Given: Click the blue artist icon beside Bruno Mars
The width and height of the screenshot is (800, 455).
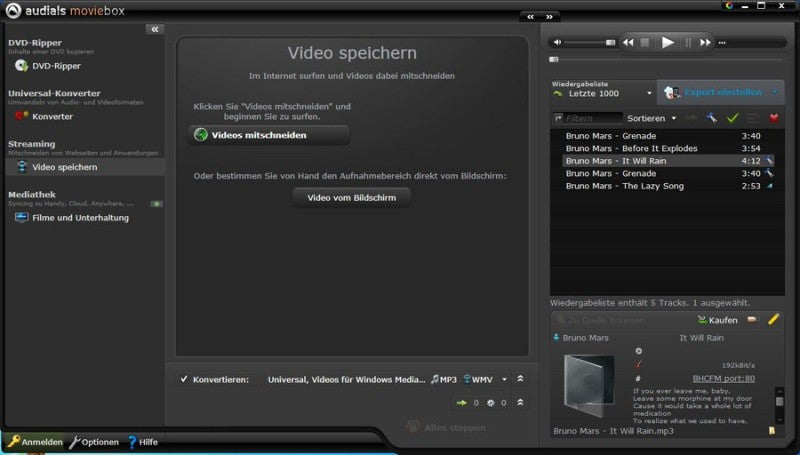Looking at the screenshot, I should [556, 337].
